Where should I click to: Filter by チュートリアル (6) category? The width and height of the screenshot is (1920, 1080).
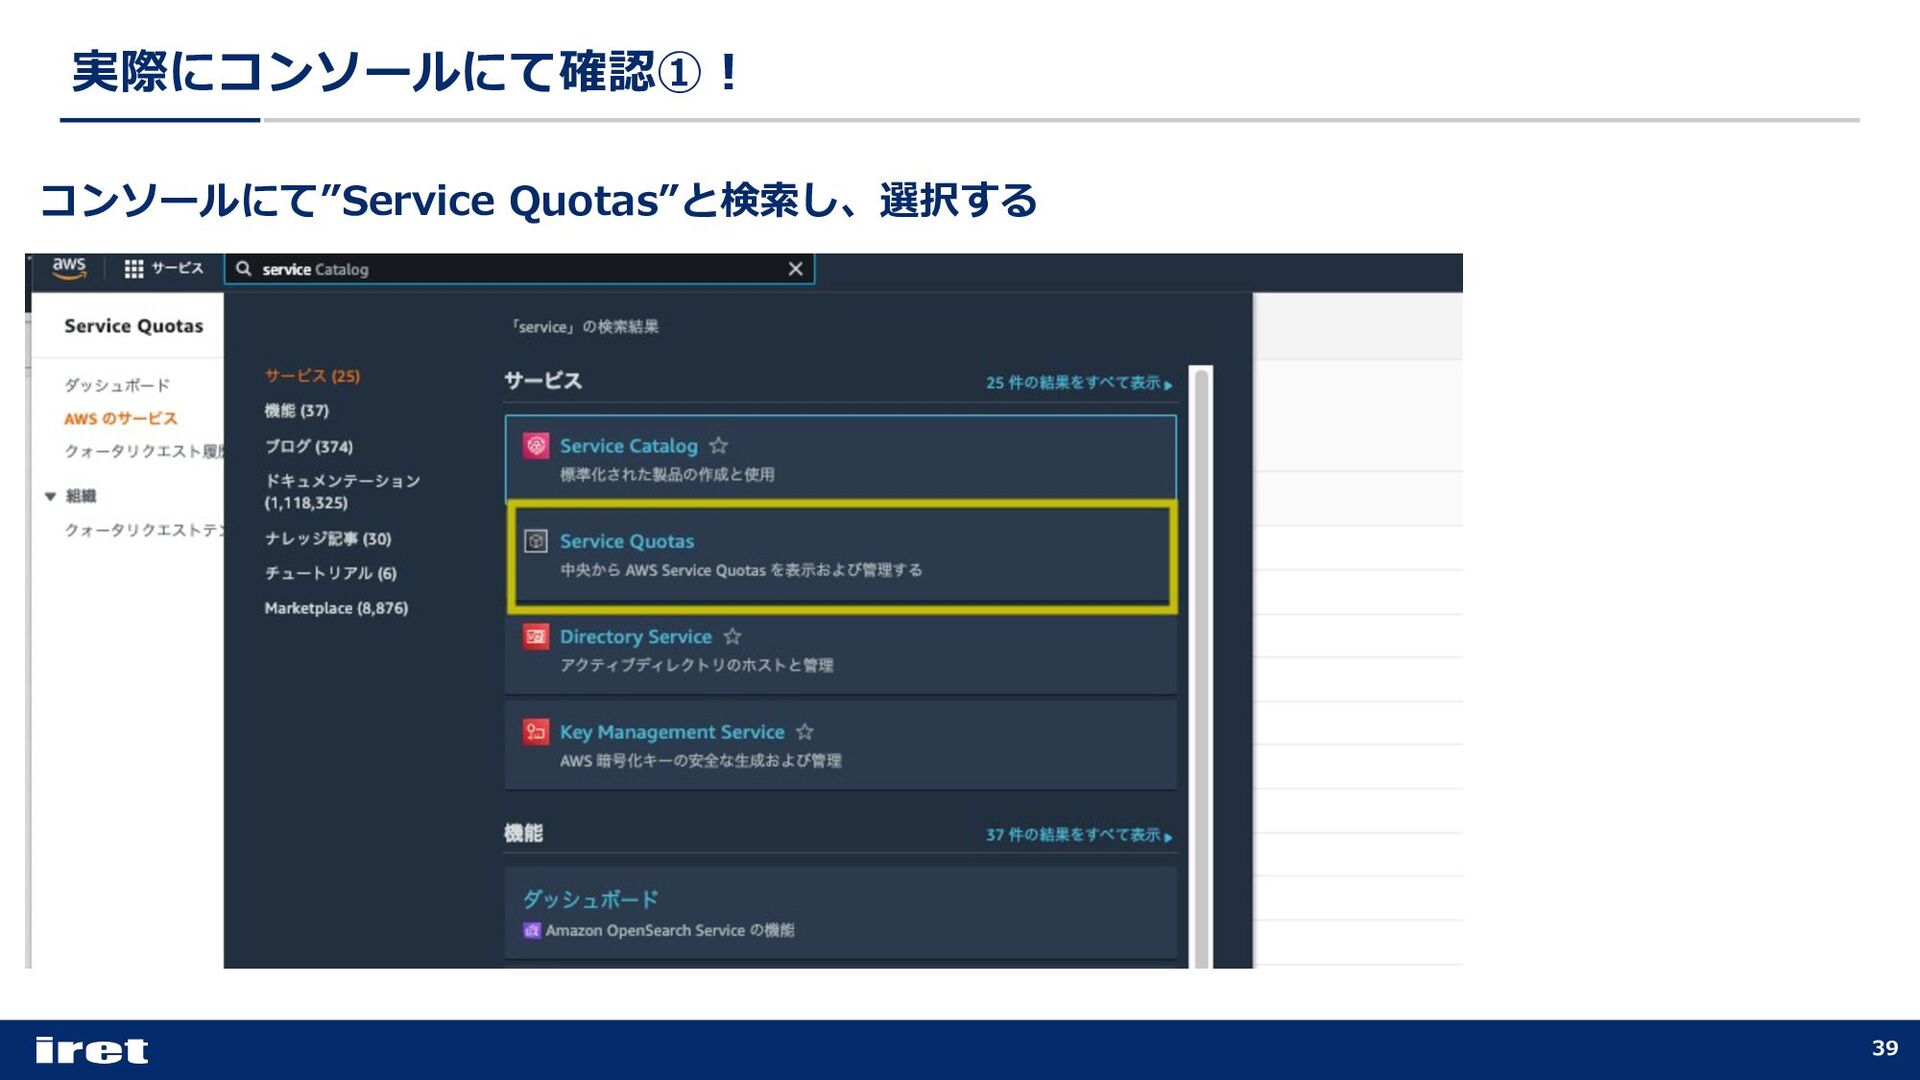pos(331,573)
